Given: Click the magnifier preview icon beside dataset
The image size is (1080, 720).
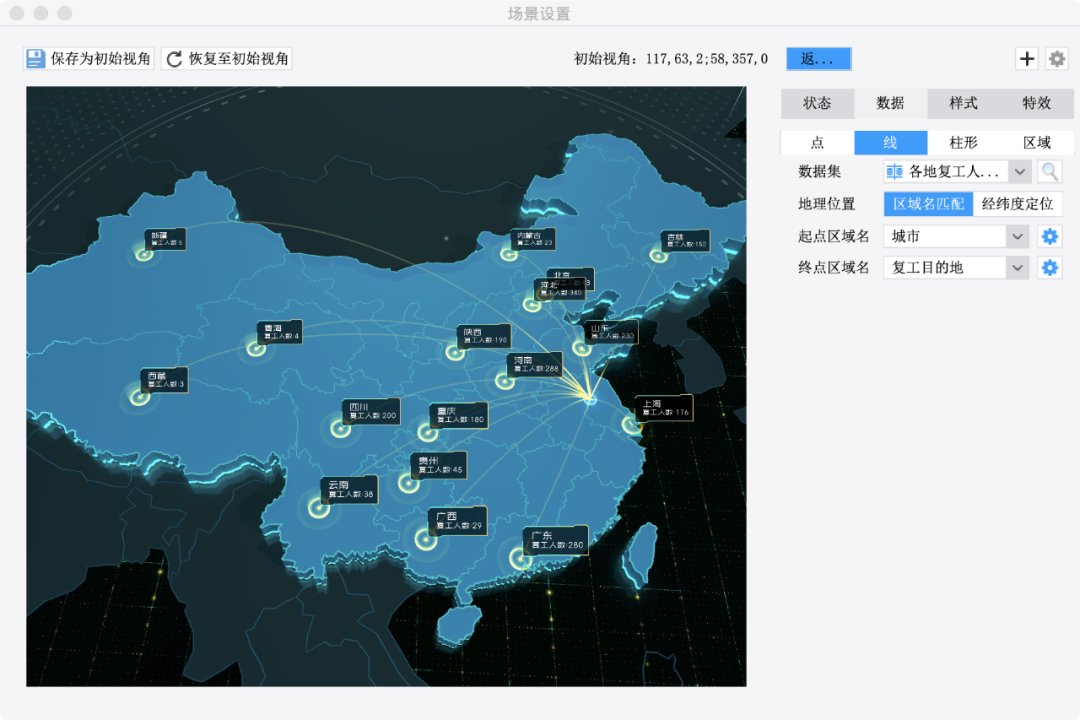Looking at the screenshot, I should coord(1050,172).
